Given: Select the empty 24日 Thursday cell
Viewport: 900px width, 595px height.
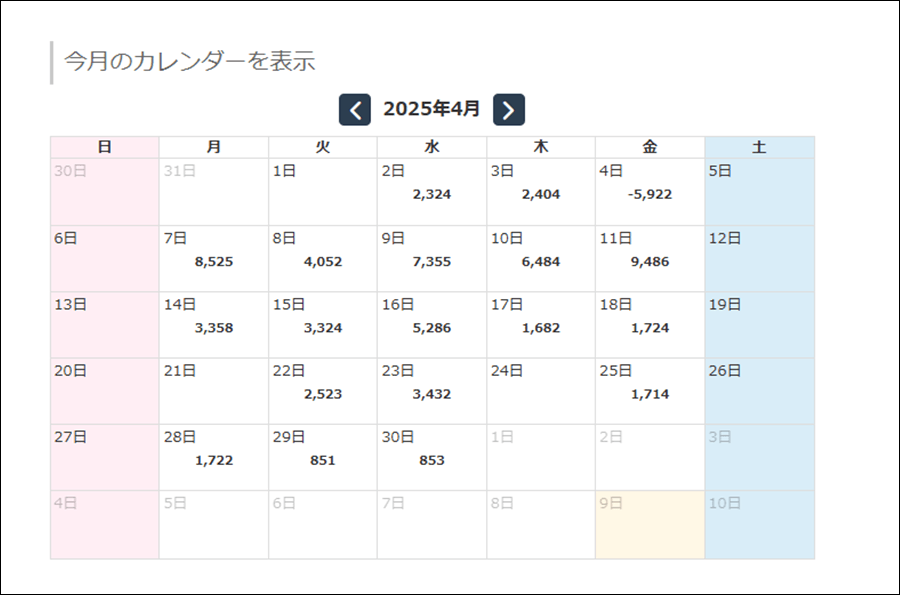Looking at the screenshot, I should (541, 391).
